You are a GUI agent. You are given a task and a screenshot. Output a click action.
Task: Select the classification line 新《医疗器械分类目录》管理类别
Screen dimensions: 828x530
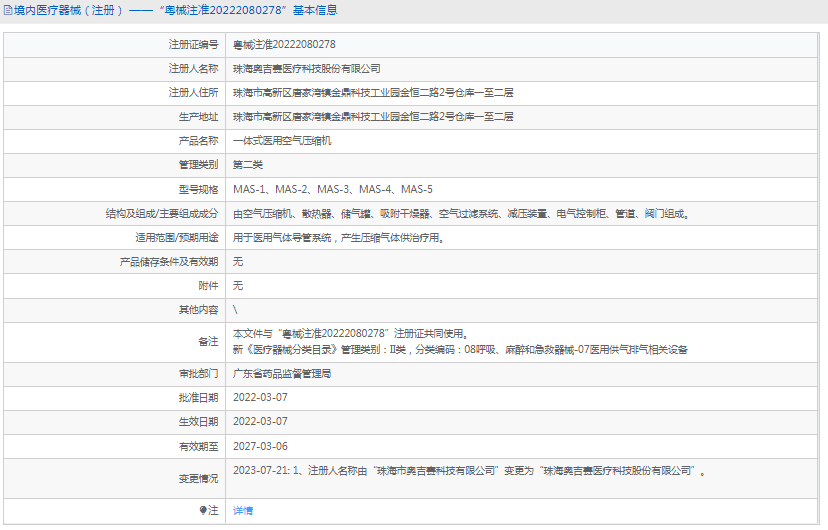coord(460,350)
